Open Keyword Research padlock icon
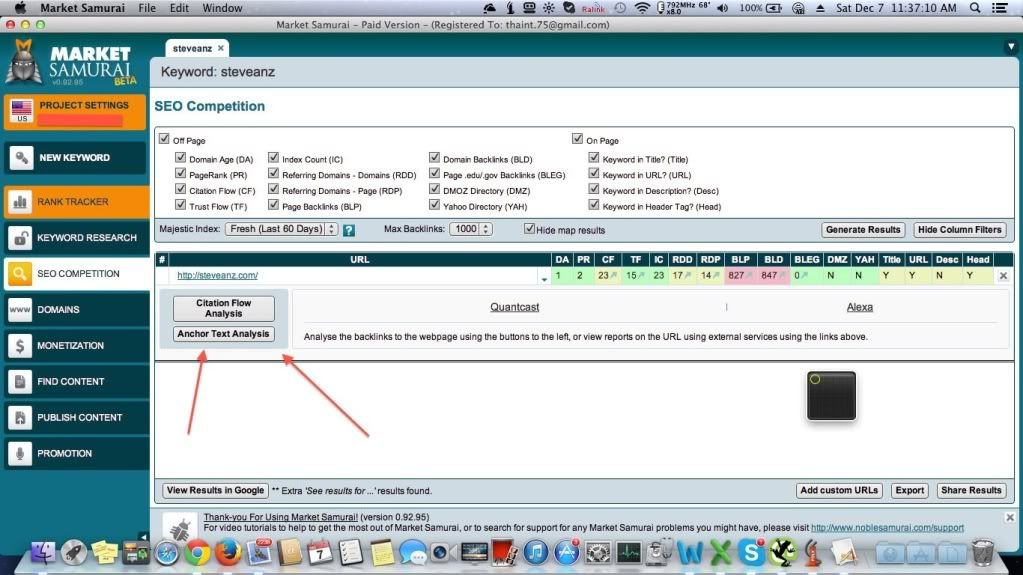This screenshot has width=1023, height=575. pyautogui.click(x=20, y=238)
